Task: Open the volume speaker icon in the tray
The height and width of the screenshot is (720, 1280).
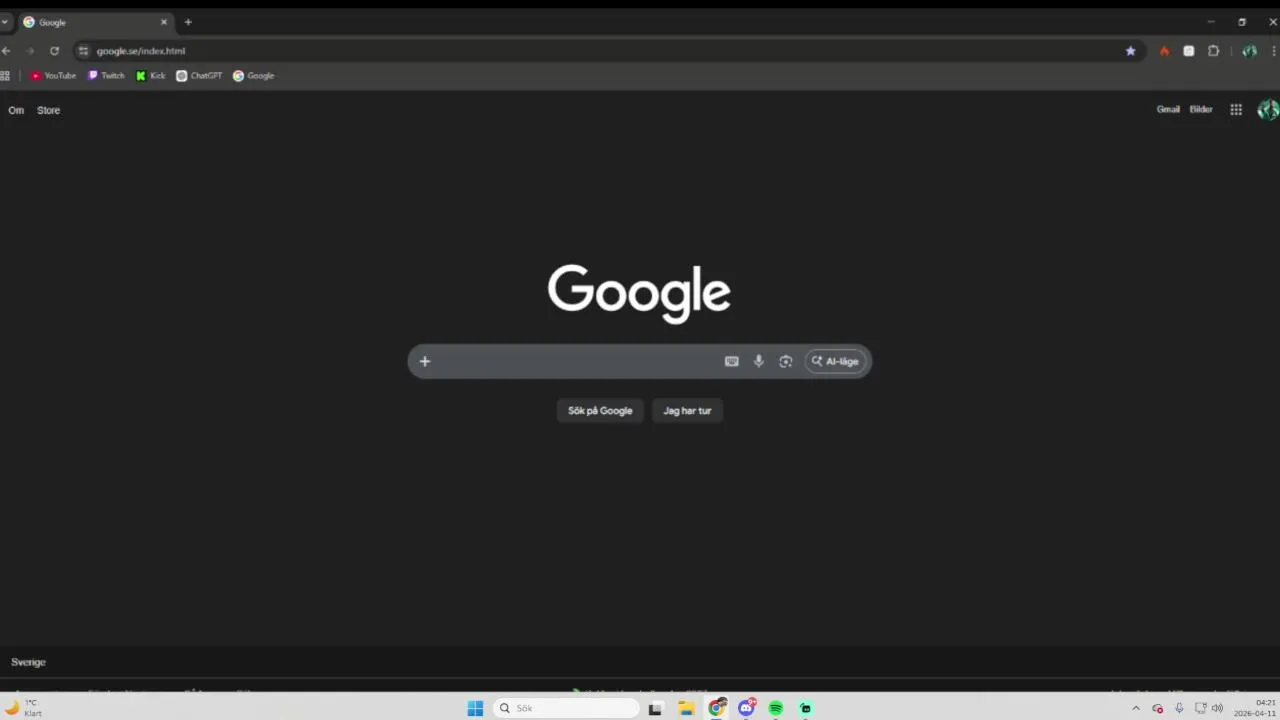Action: [1217, 708]
